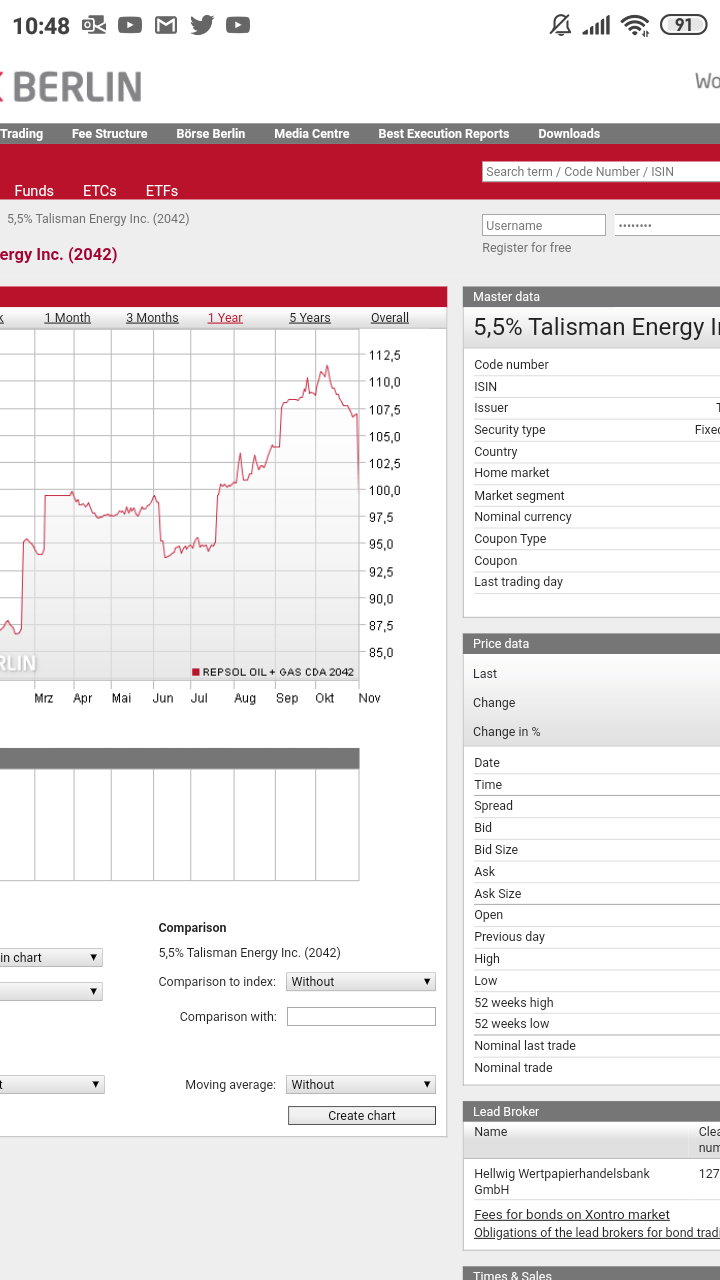The image size is (720, 1280).
Task: Select the 5 Years chart range
Action: pos(310,318)
